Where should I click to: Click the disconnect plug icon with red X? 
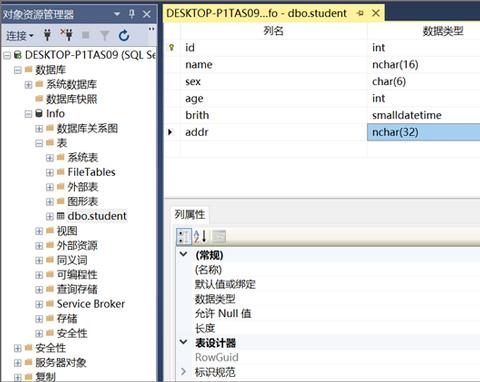[x=66, y=35]
